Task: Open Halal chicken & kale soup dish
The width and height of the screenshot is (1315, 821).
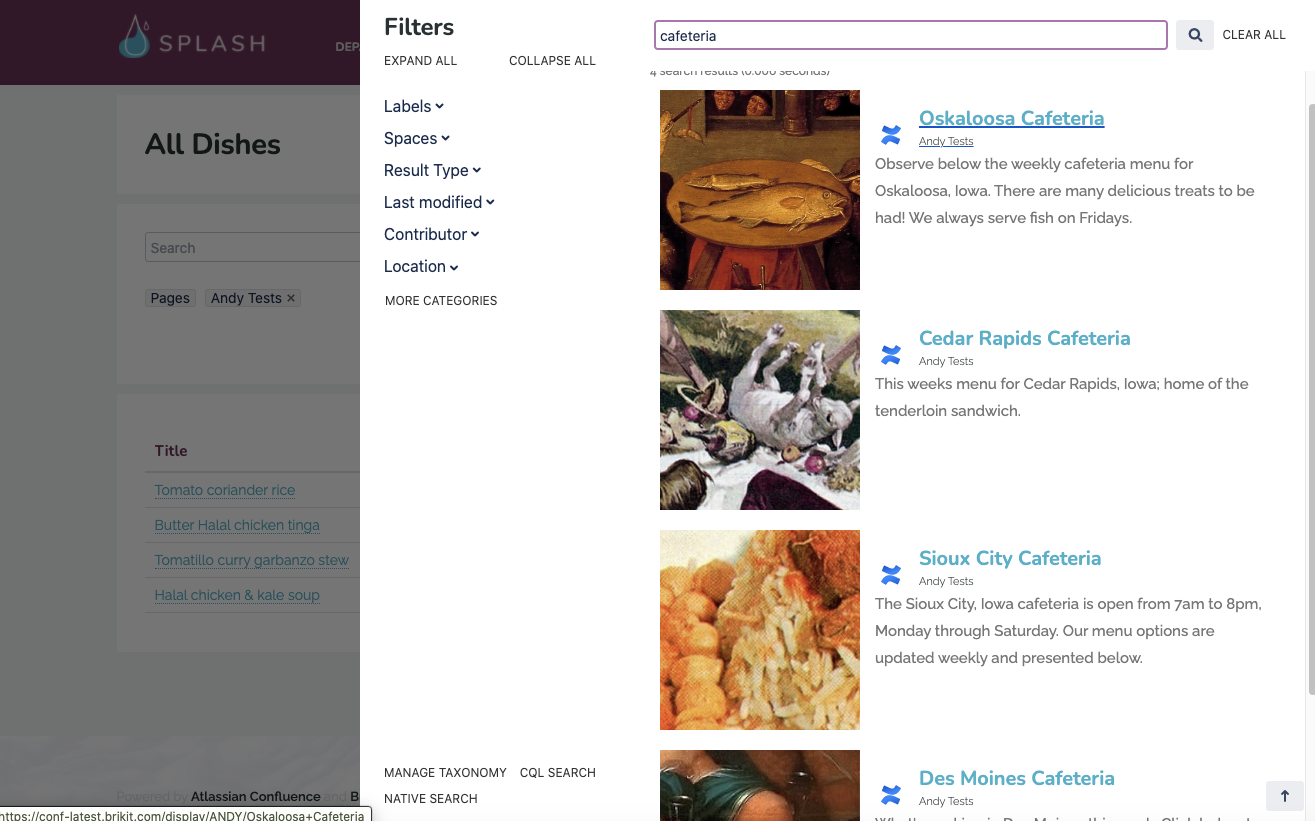Action: [237, 595]
